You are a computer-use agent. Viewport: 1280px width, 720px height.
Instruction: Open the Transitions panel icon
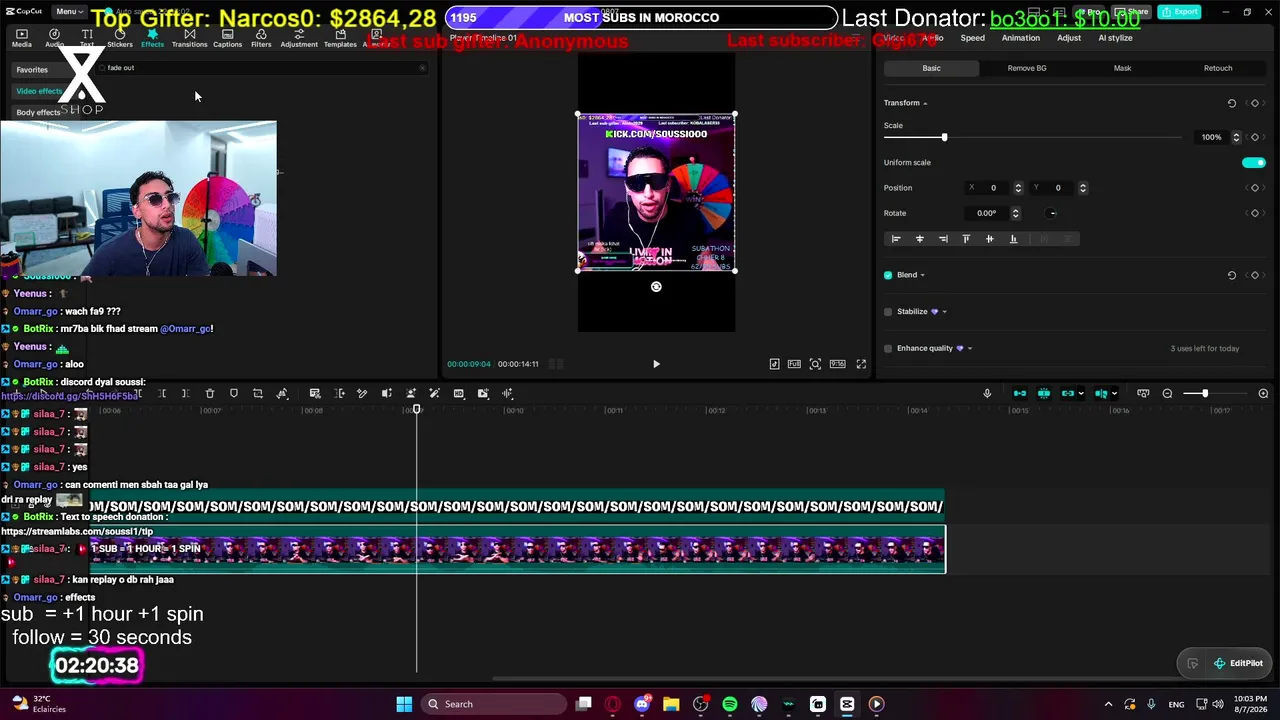(189, 38)
